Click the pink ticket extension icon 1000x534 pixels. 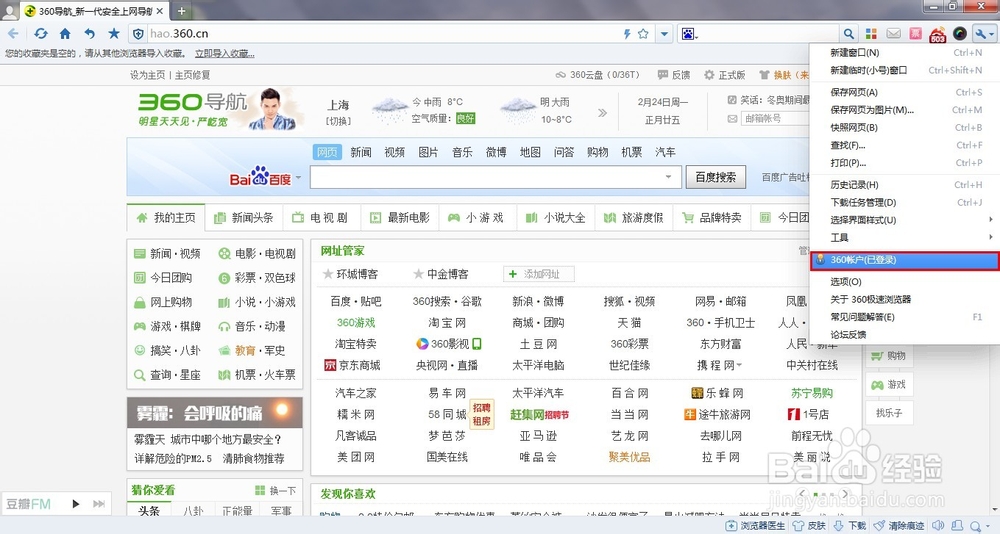[916, 34]
